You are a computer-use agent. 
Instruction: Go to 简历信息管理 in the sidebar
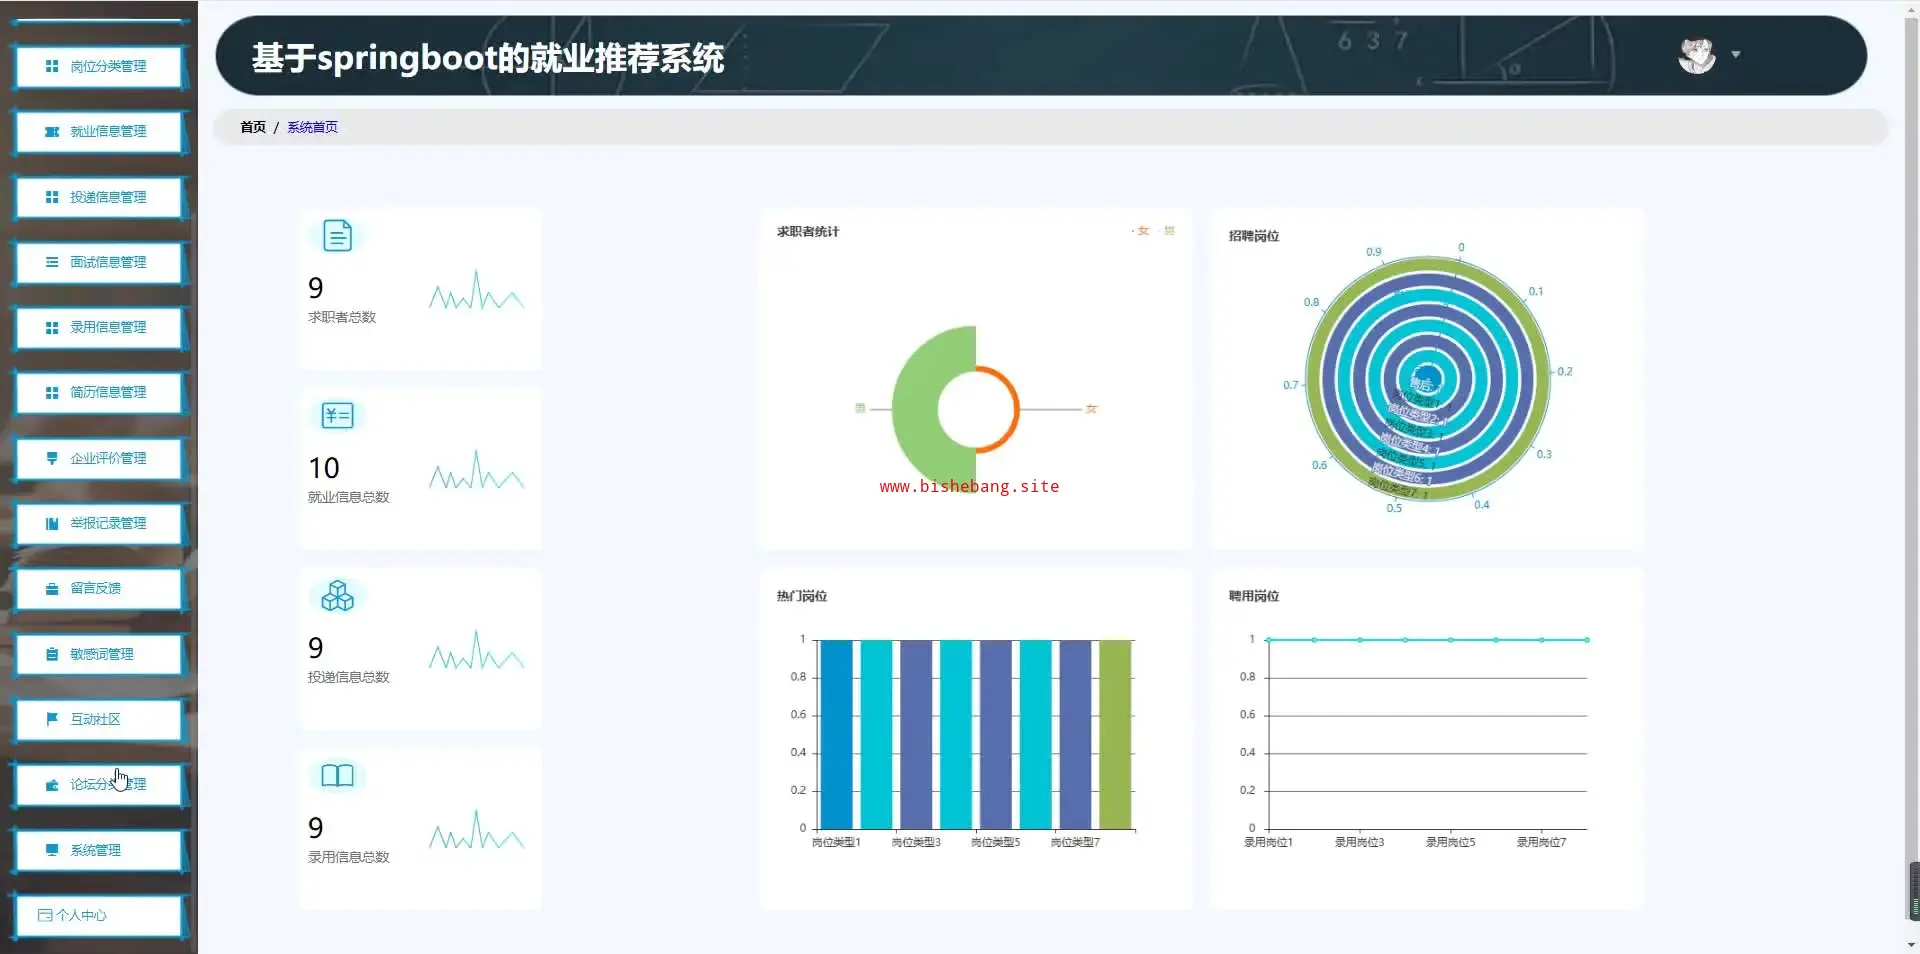coord(99,393)
